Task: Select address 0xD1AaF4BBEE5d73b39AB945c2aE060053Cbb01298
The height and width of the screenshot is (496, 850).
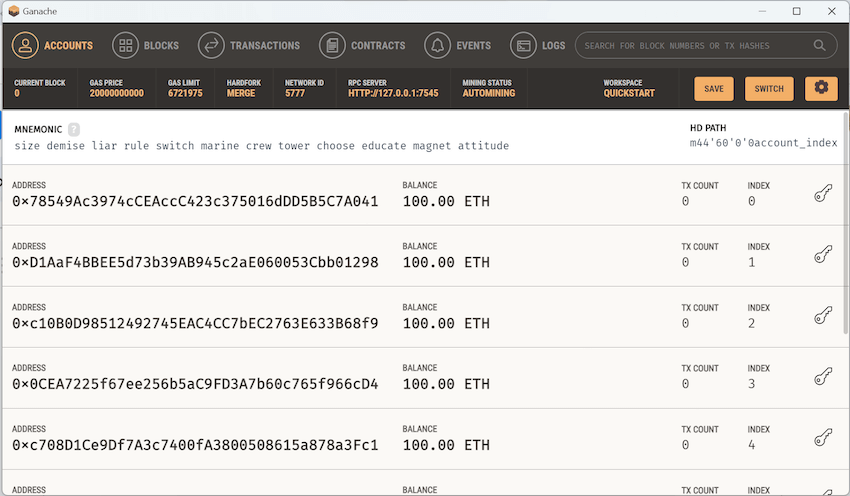Action: coord(195,262)
